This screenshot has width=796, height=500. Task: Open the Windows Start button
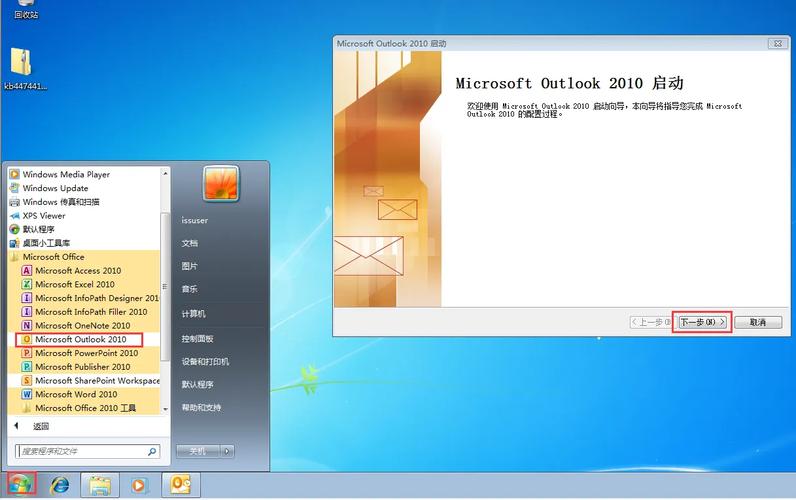point(21,485)
